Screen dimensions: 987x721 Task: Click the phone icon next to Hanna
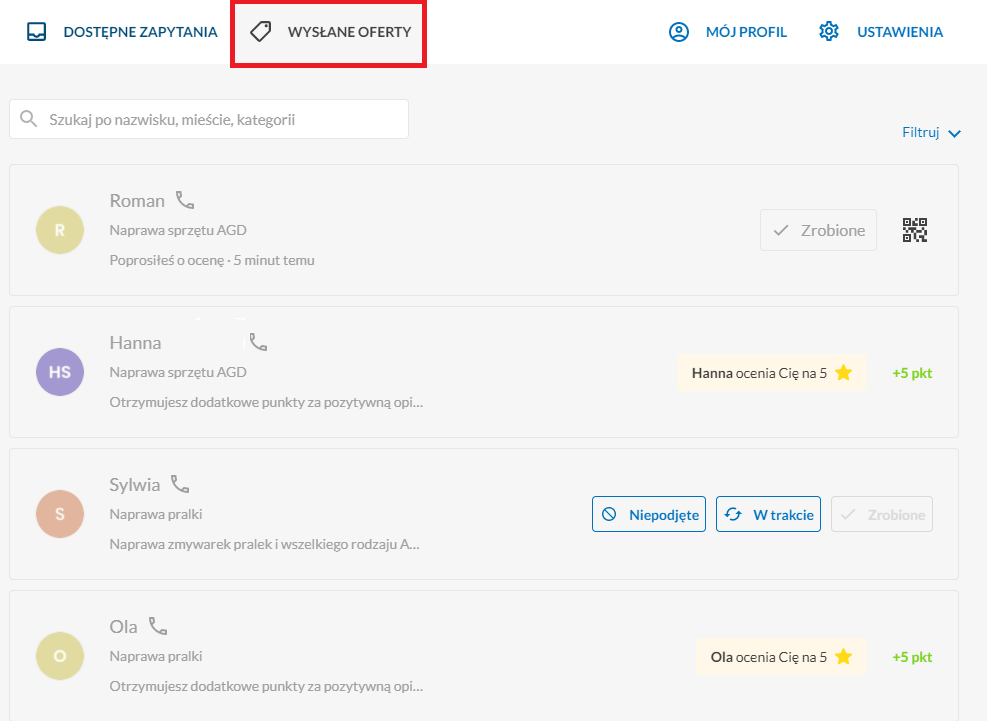tap(258, 342)
